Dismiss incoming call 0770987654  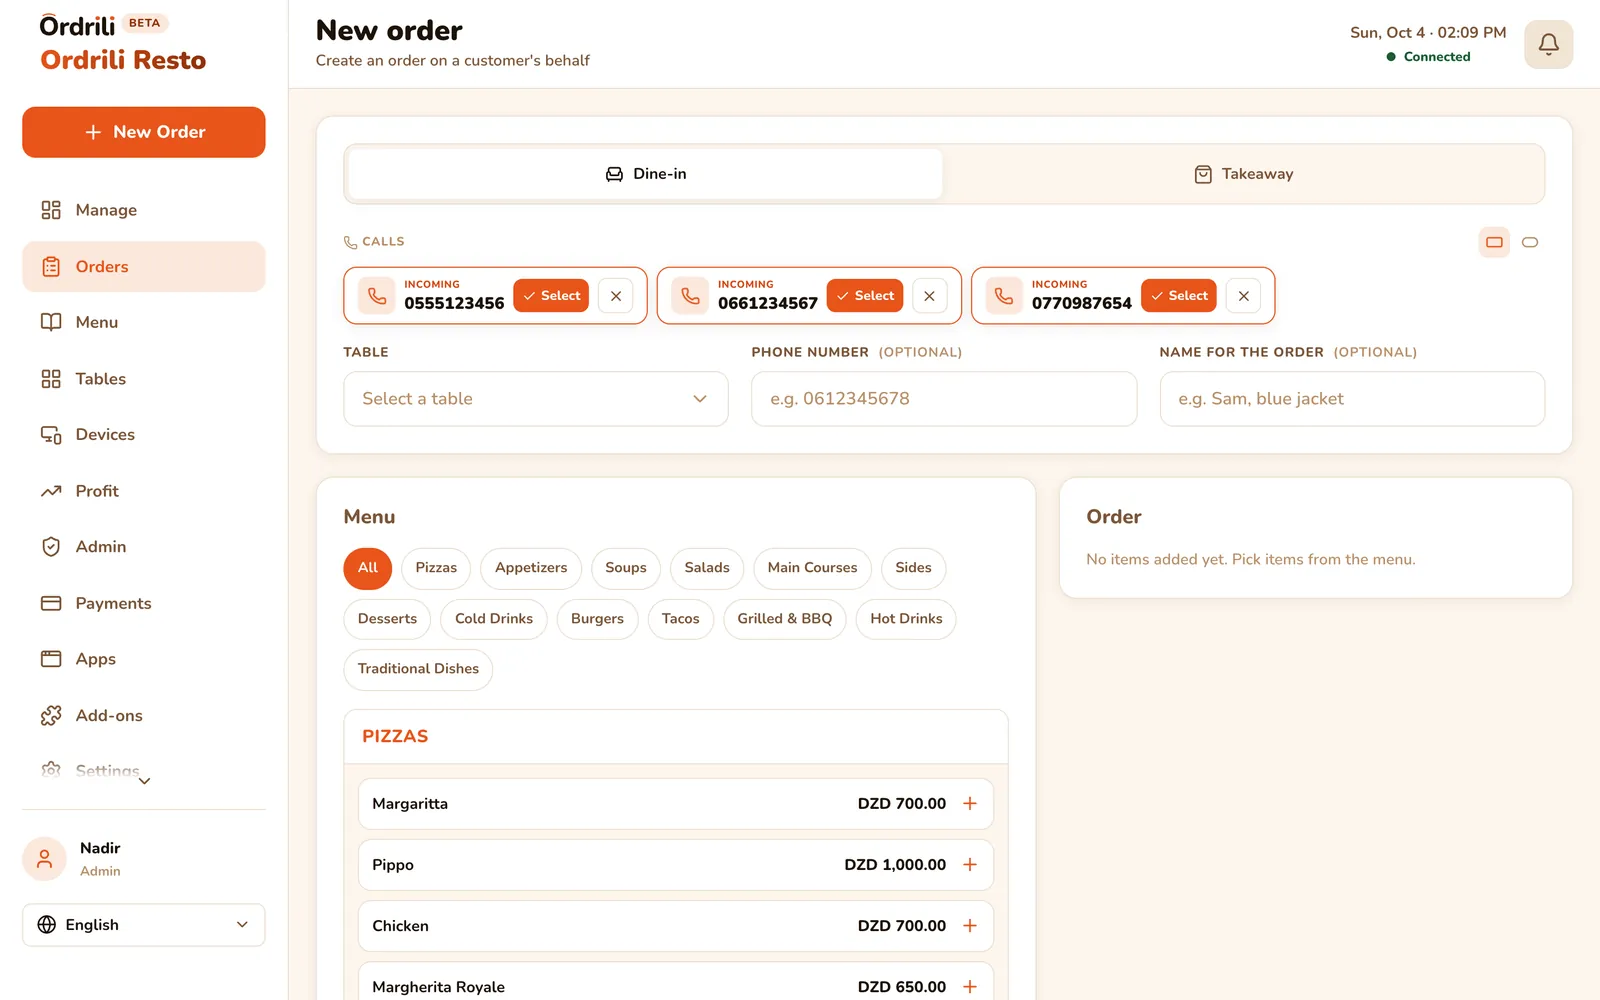click(x=1244, y=296)
